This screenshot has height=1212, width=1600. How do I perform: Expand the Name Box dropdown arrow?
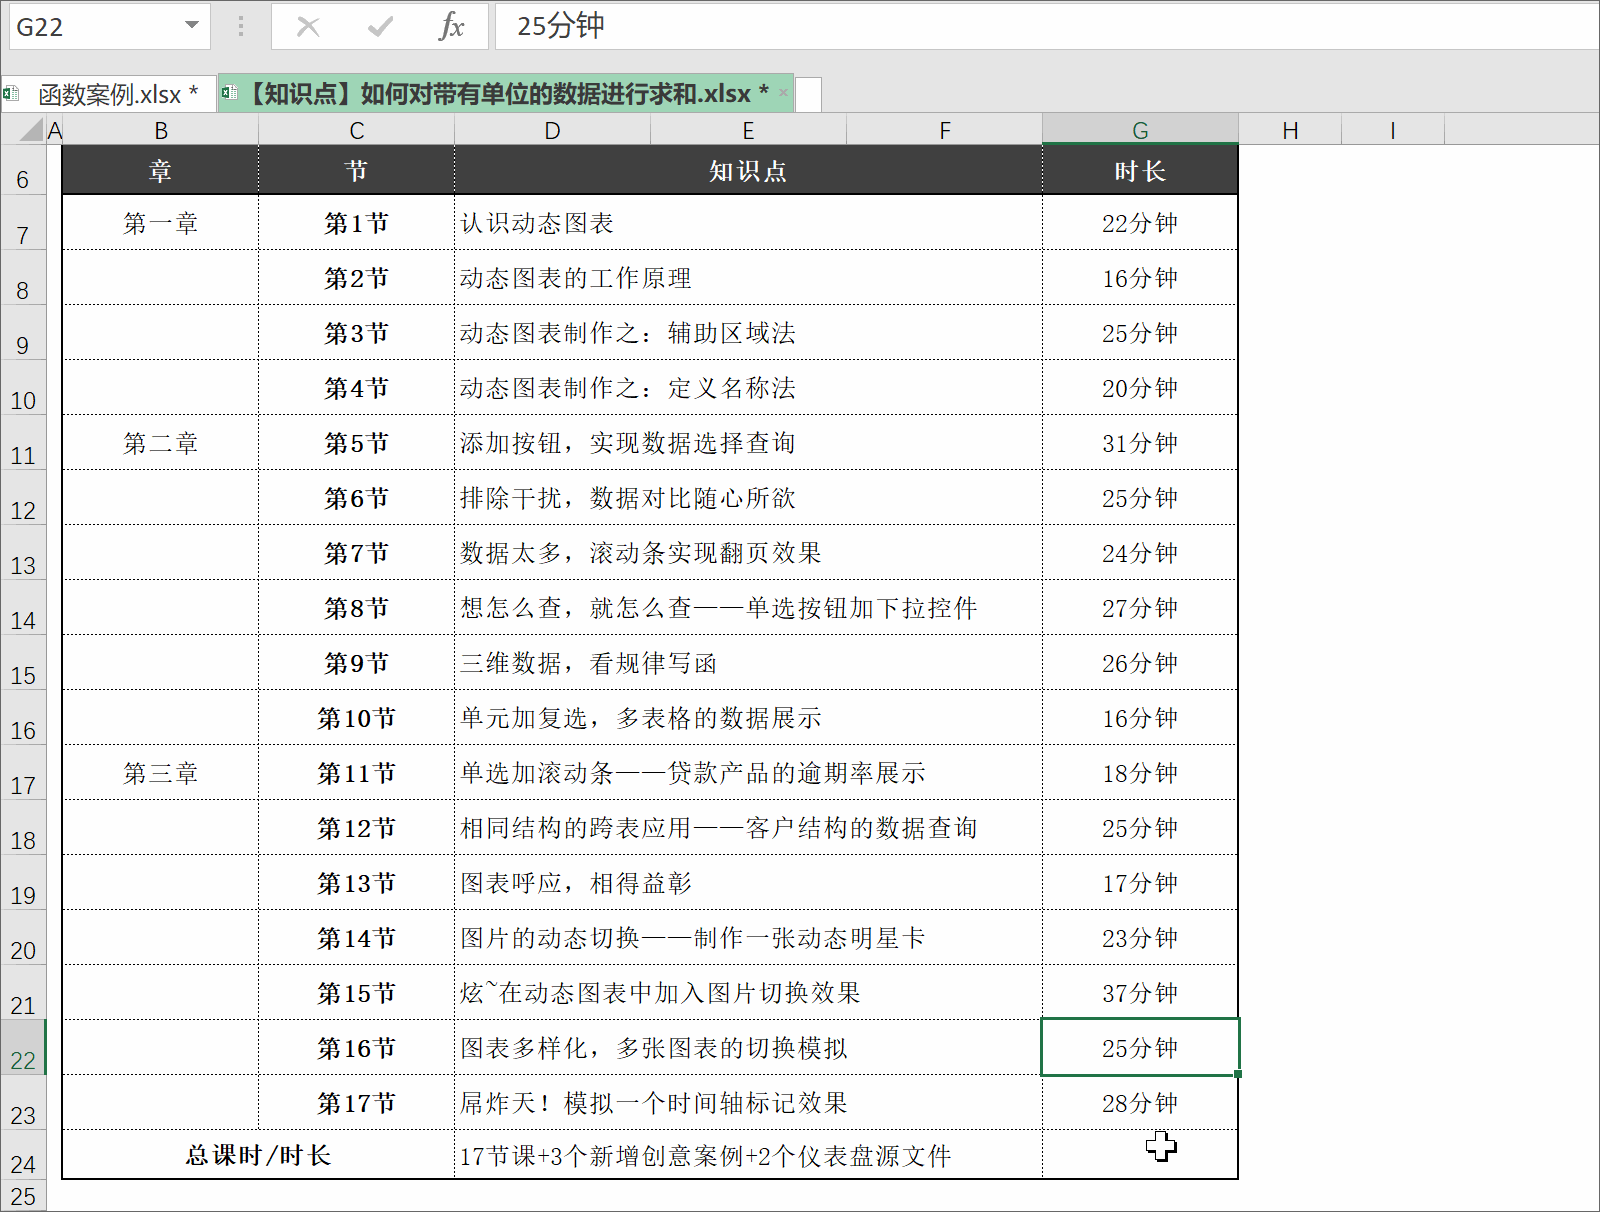tap(192, 26)
